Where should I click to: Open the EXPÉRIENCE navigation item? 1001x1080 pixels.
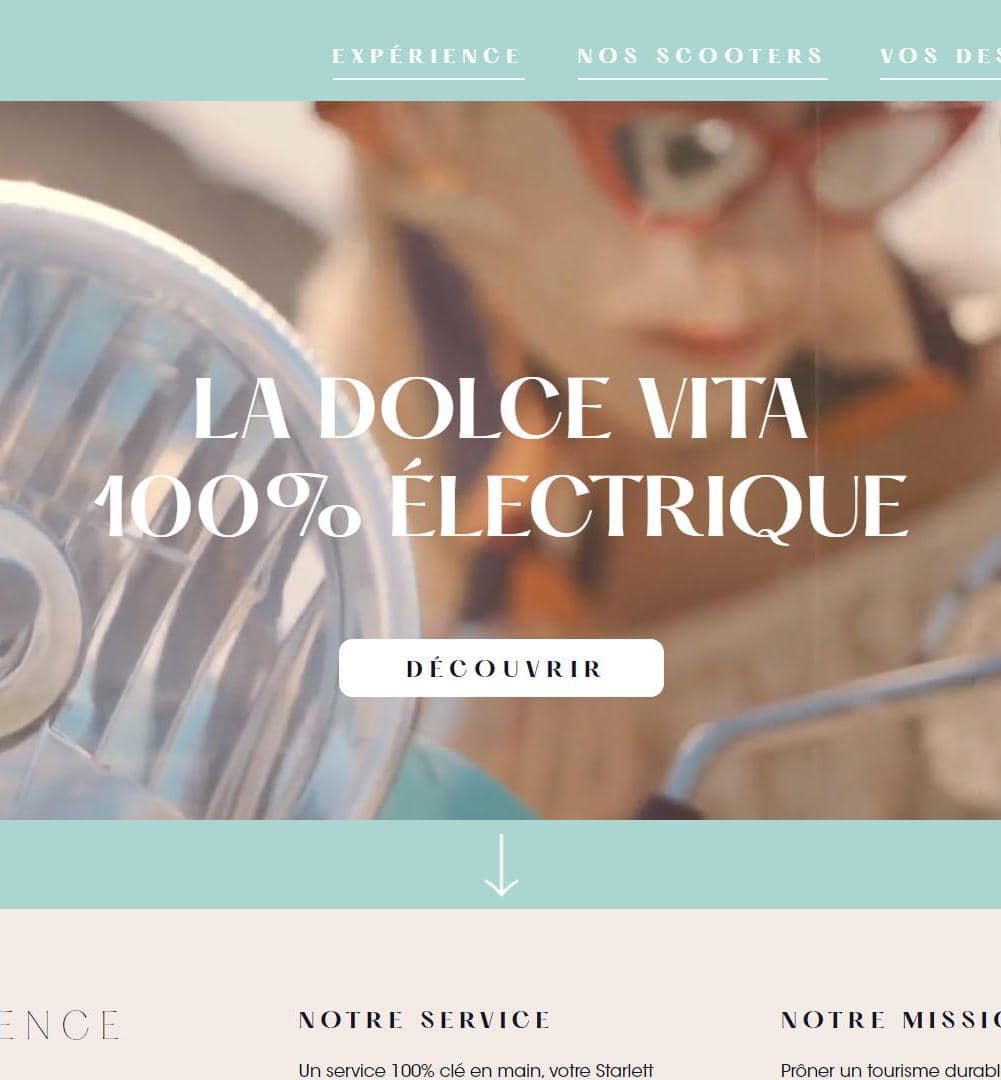point(426,56)
